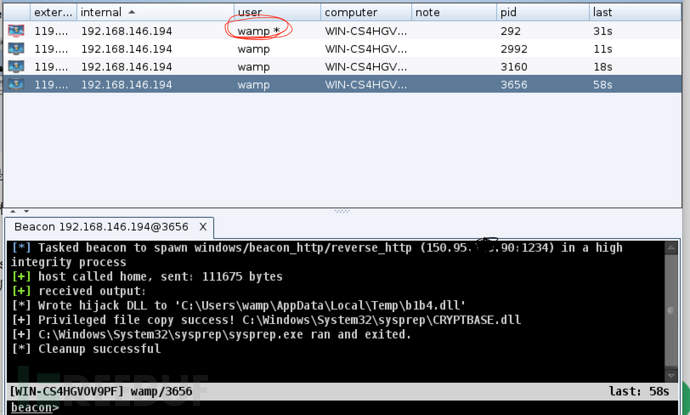This screenshot has height=415, width=690.
Task: Select the '58s' last cell in table
Action: coord(603,84)
